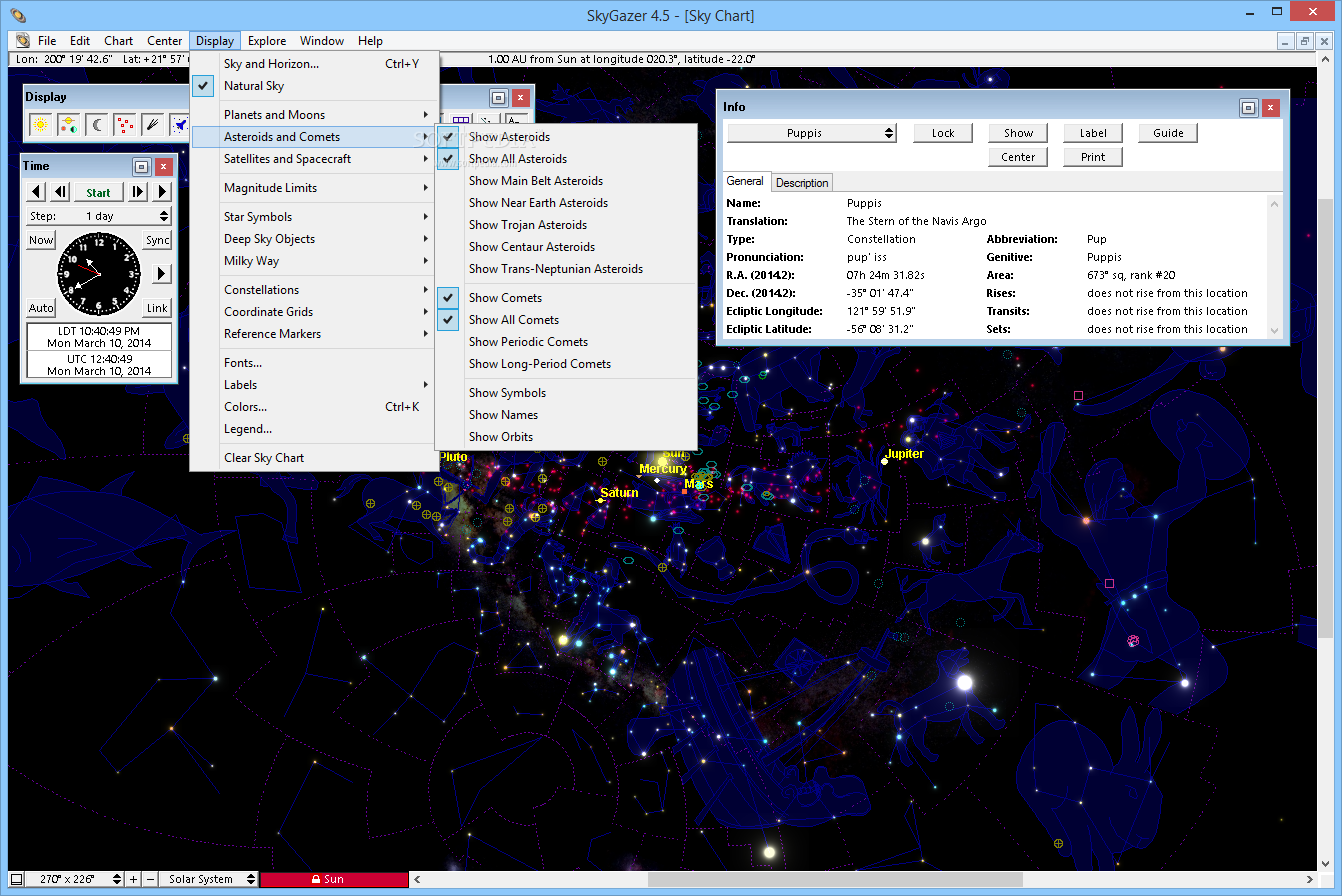Switch to the Description tab
Viewport: 1342px width, 896px height.
click(x=802, y=183)
